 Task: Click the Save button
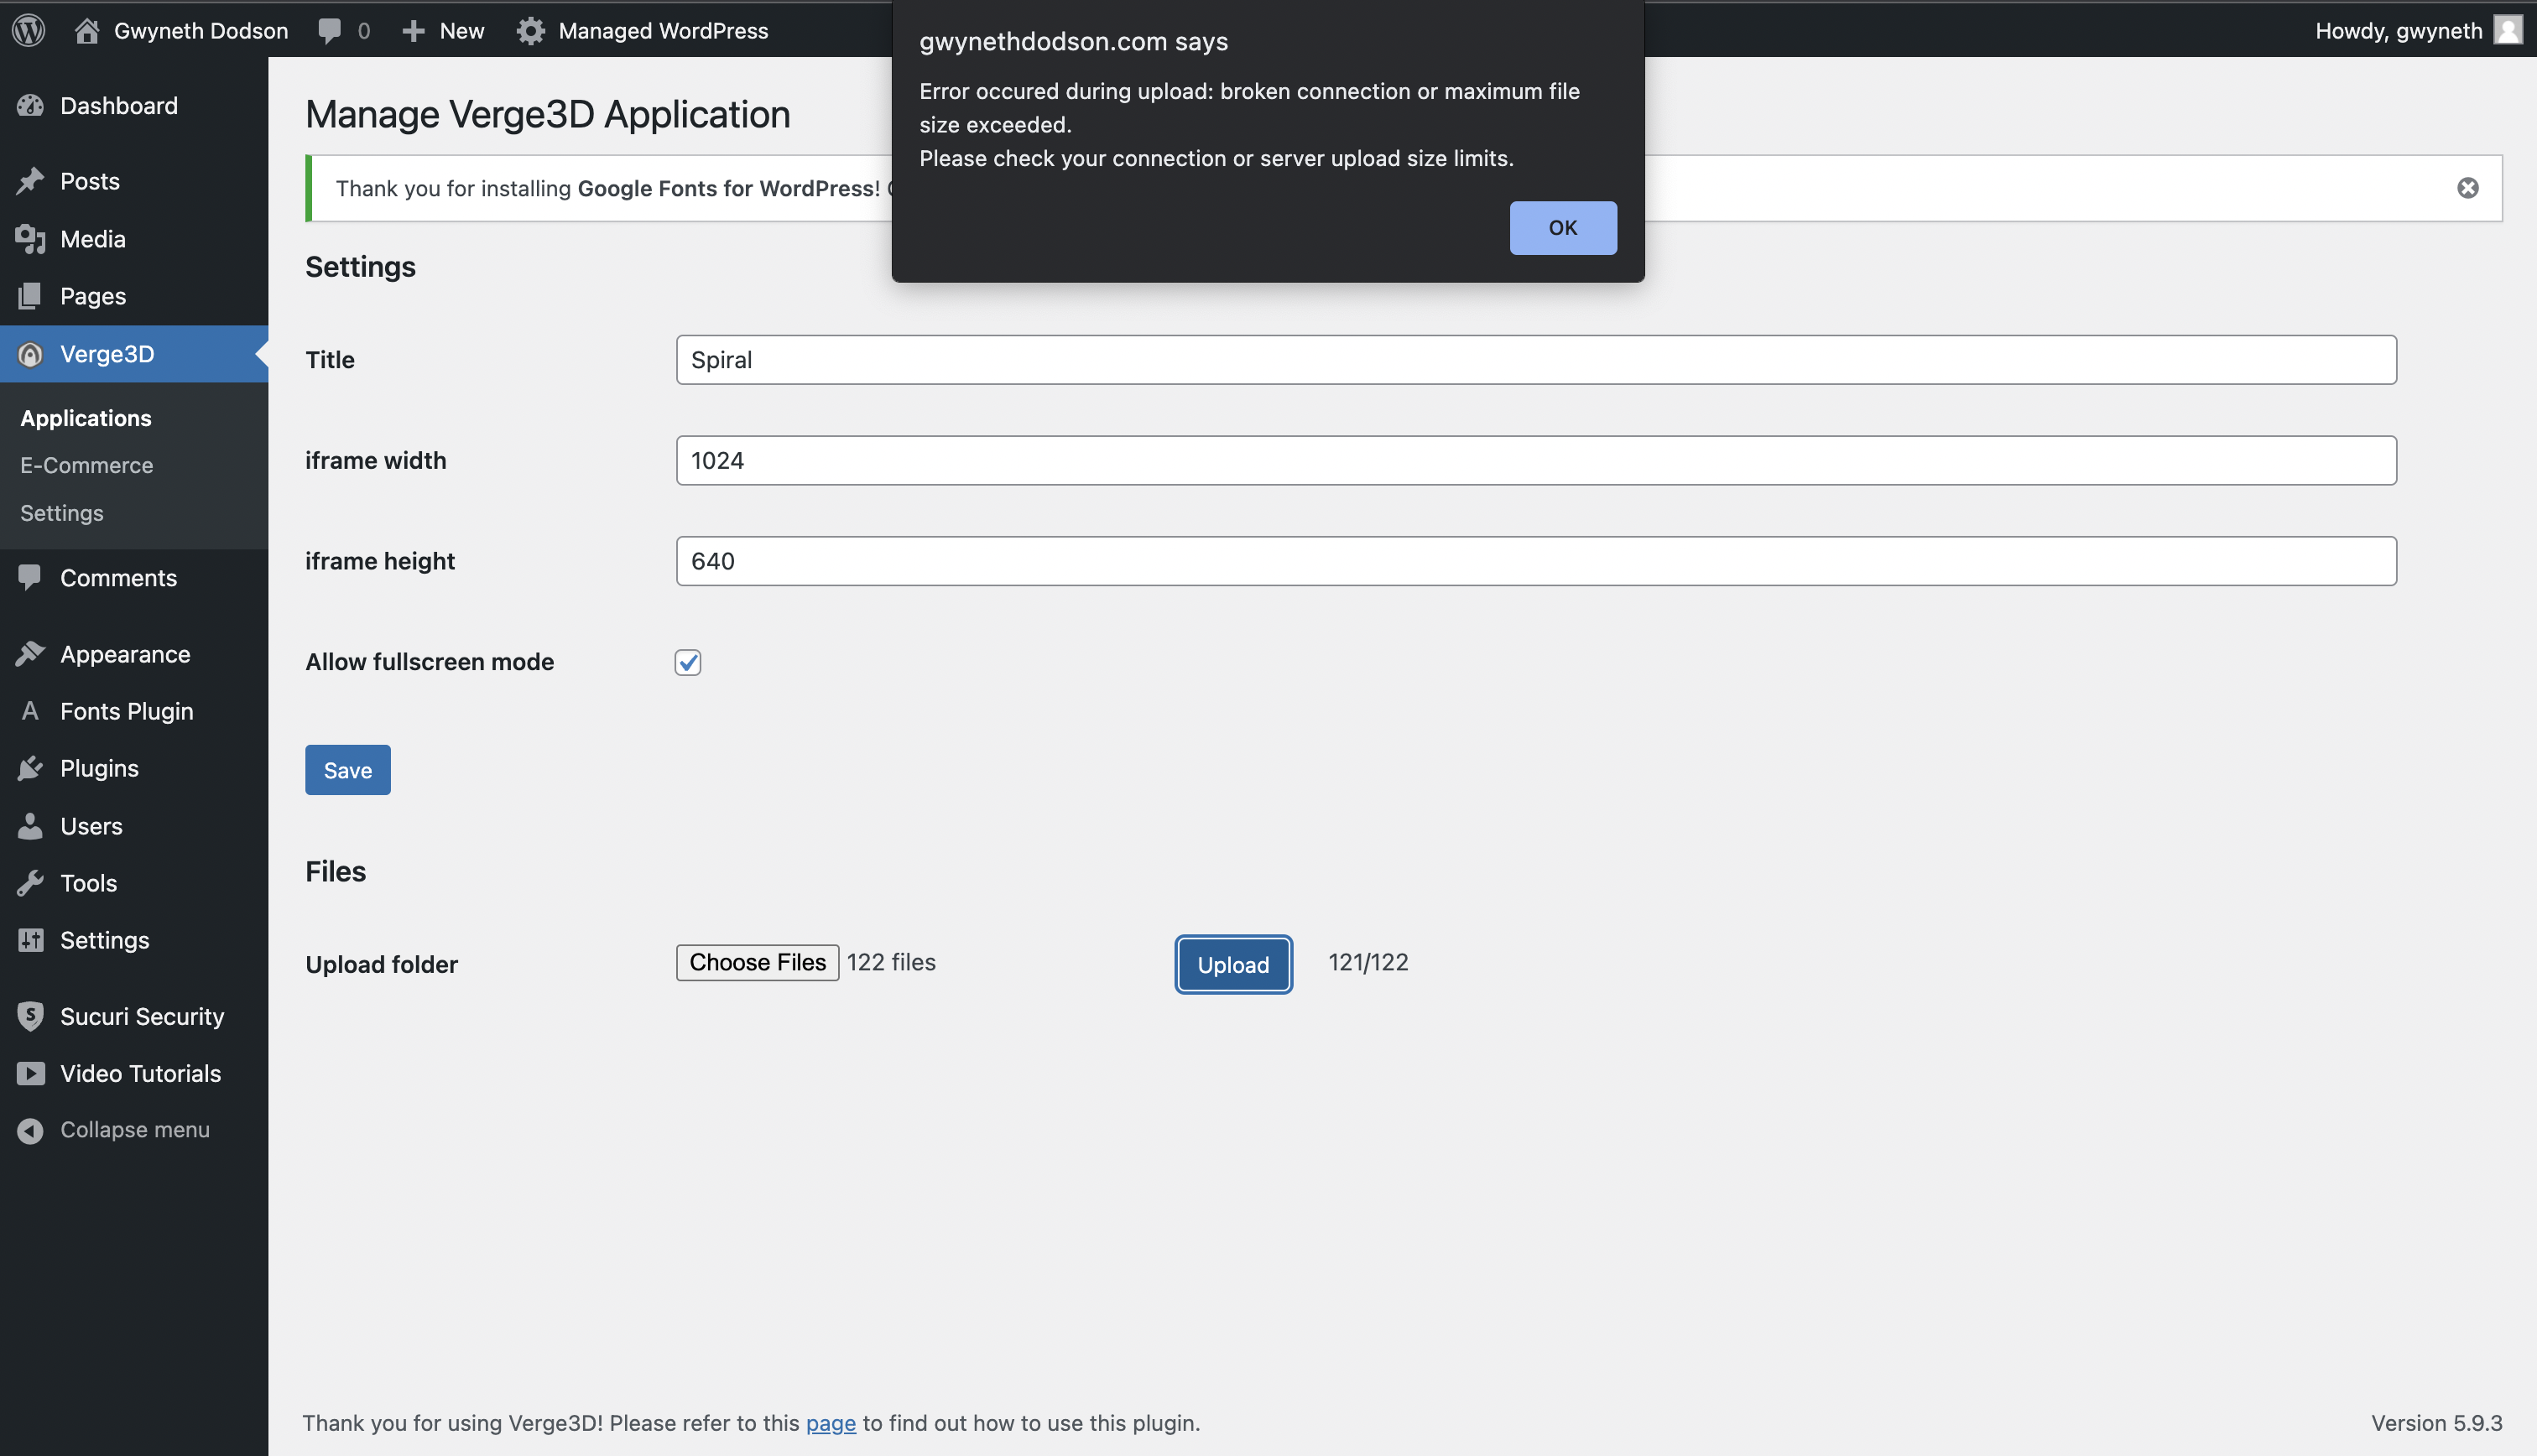click(348, 770)
